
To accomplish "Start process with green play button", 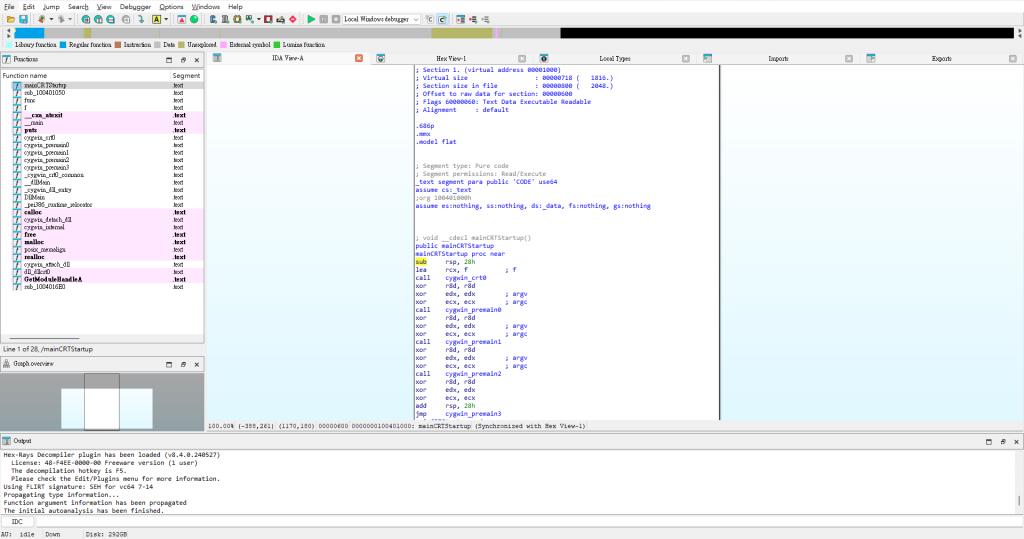I will (x=311, y=20).
